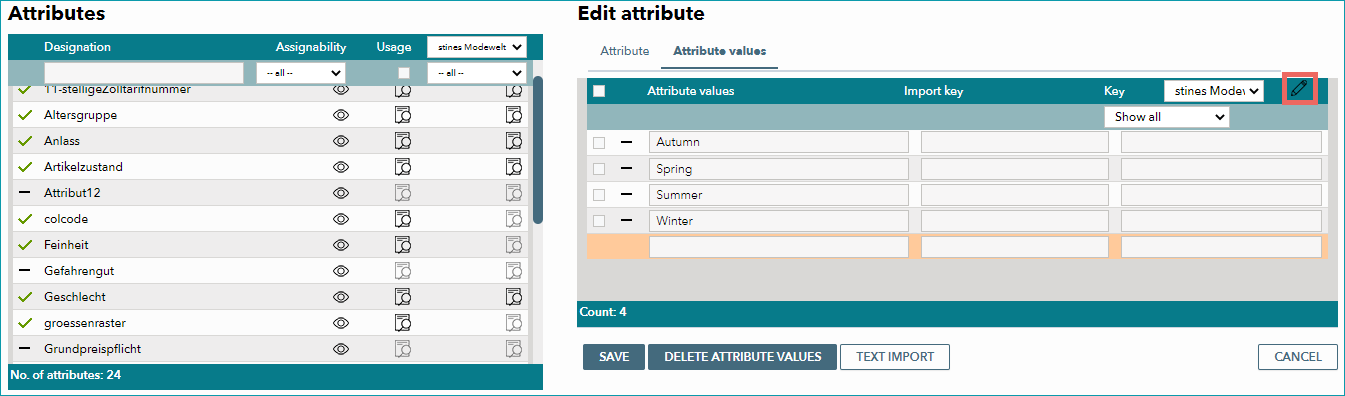
Task: Open the 'Show all' dropdown
Action: coord(1166,117)
